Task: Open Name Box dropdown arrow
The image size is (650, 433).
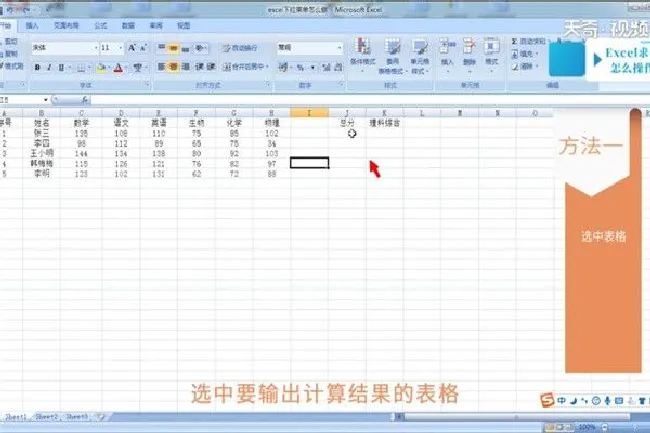Action: [x=46, y=100]
